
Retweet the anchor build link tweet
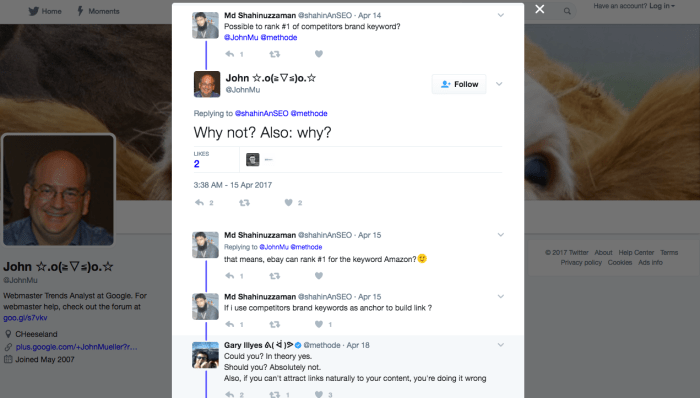tap(275, 324)
